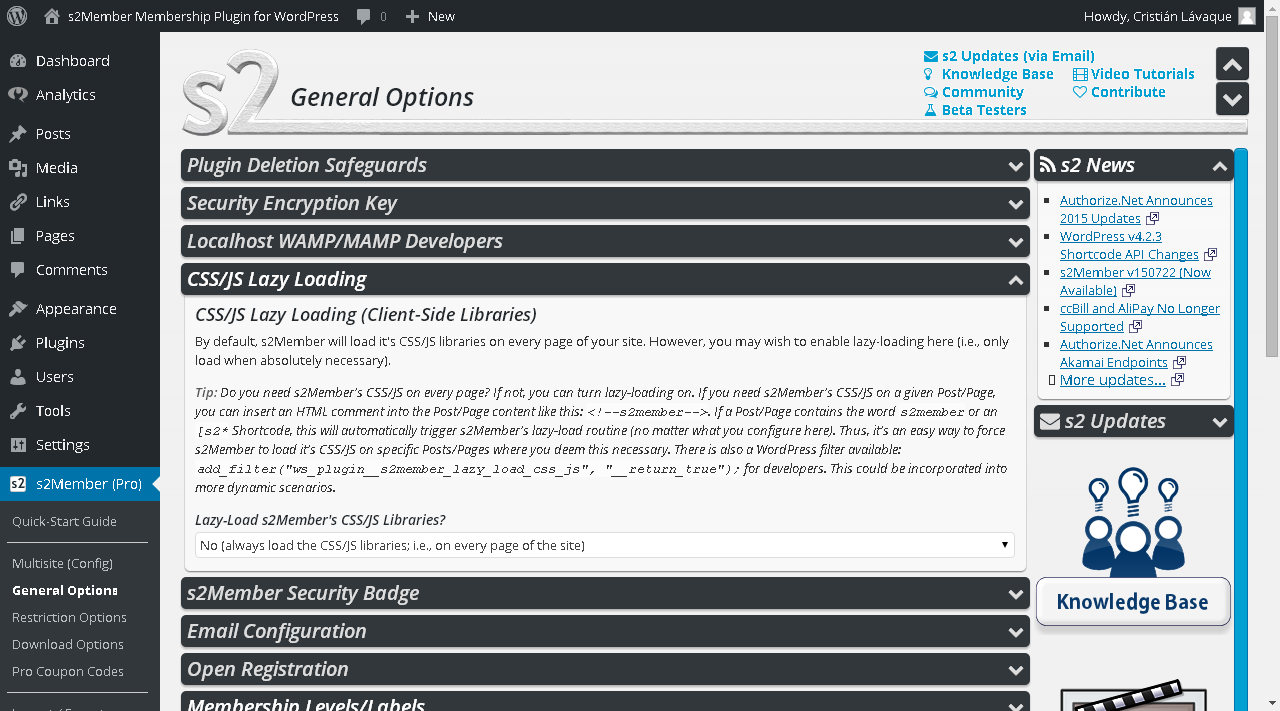Screen dimensions: 1280x711
Task: Click the Tools wrench icon
Action: tap(18, 411)
